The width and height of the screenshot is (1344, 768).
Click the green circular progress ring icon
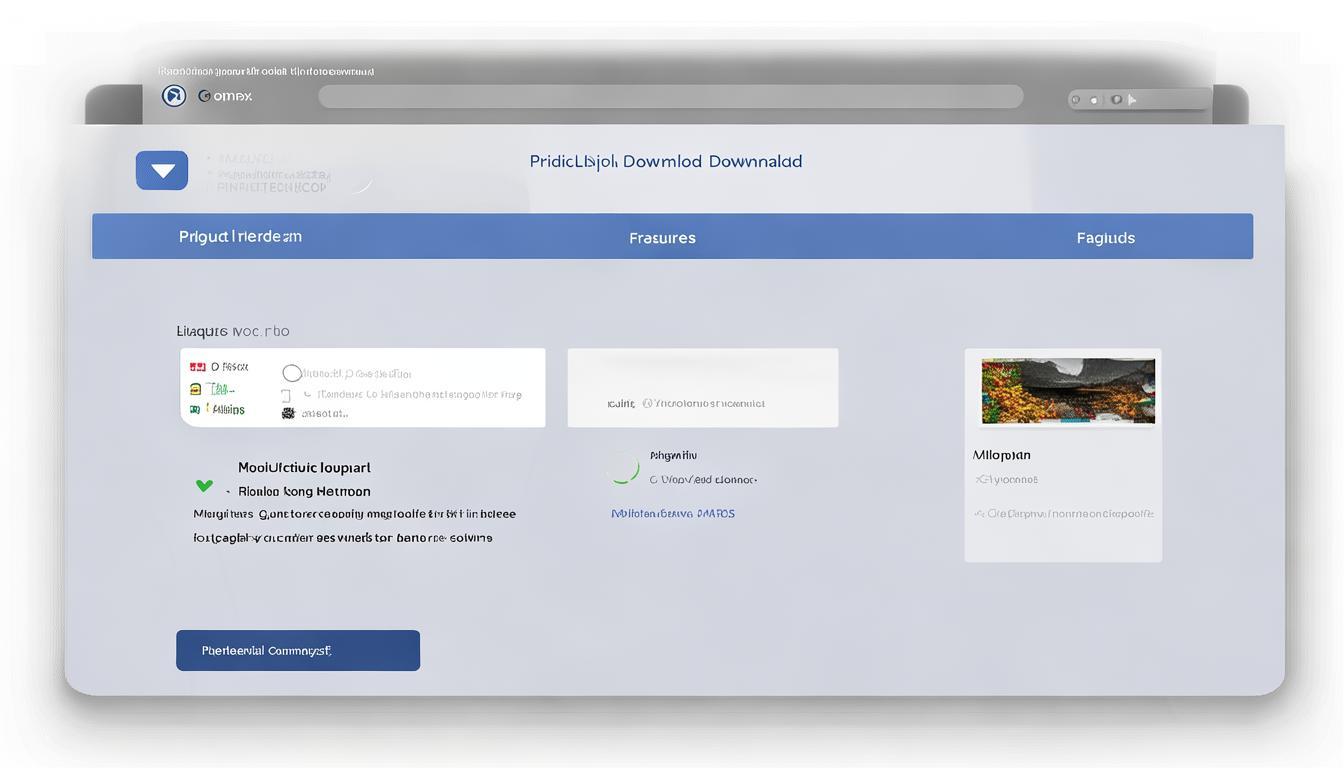(x=623, y=468)
